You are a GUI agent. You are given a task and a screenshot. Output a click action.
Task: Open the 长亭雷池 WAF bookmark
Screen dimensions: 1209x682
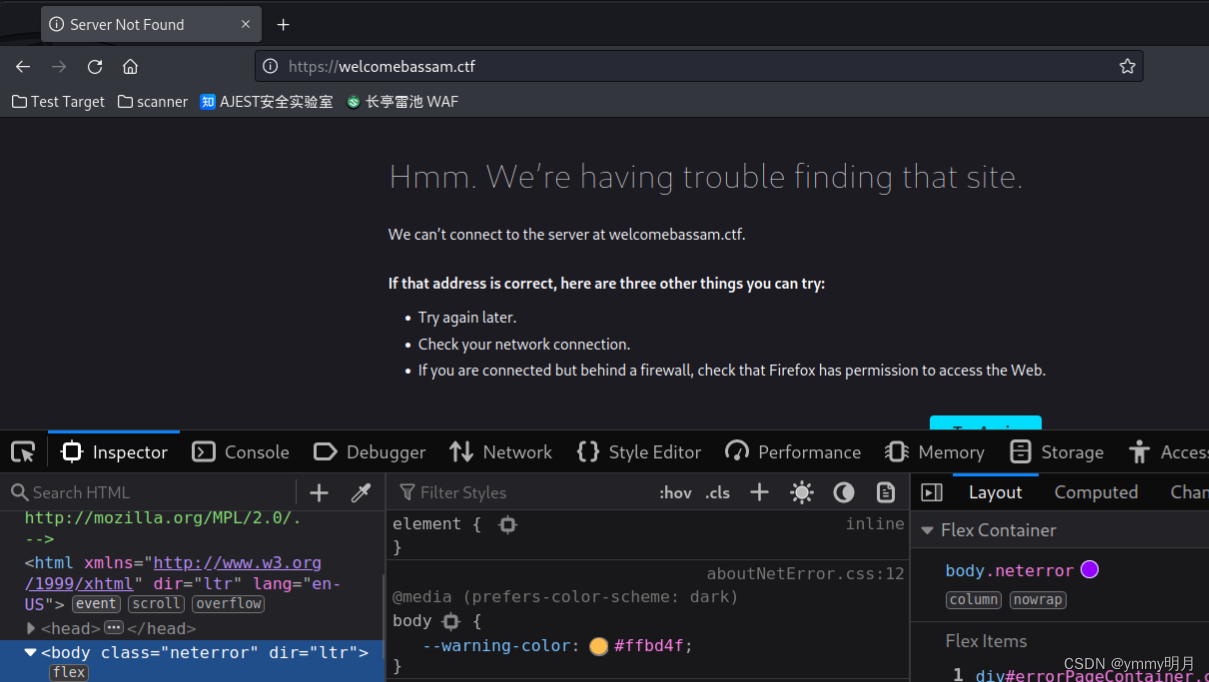coord(402,101)
